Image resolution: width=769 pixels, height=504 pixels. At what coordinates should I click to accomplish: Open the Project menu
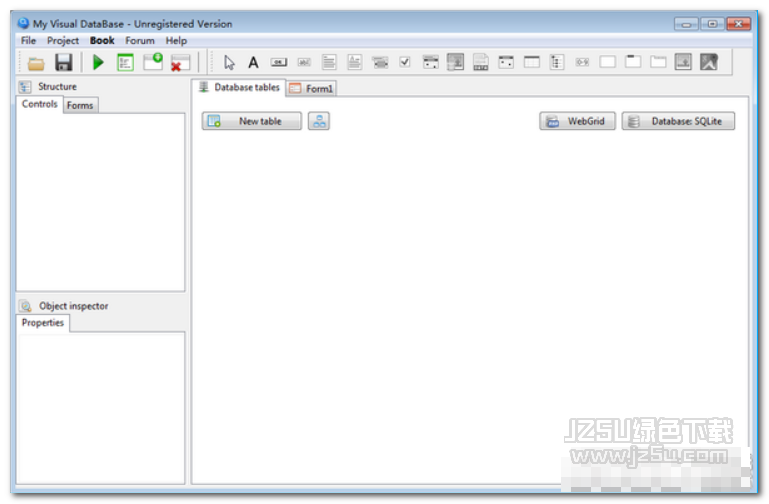[63, 41]
